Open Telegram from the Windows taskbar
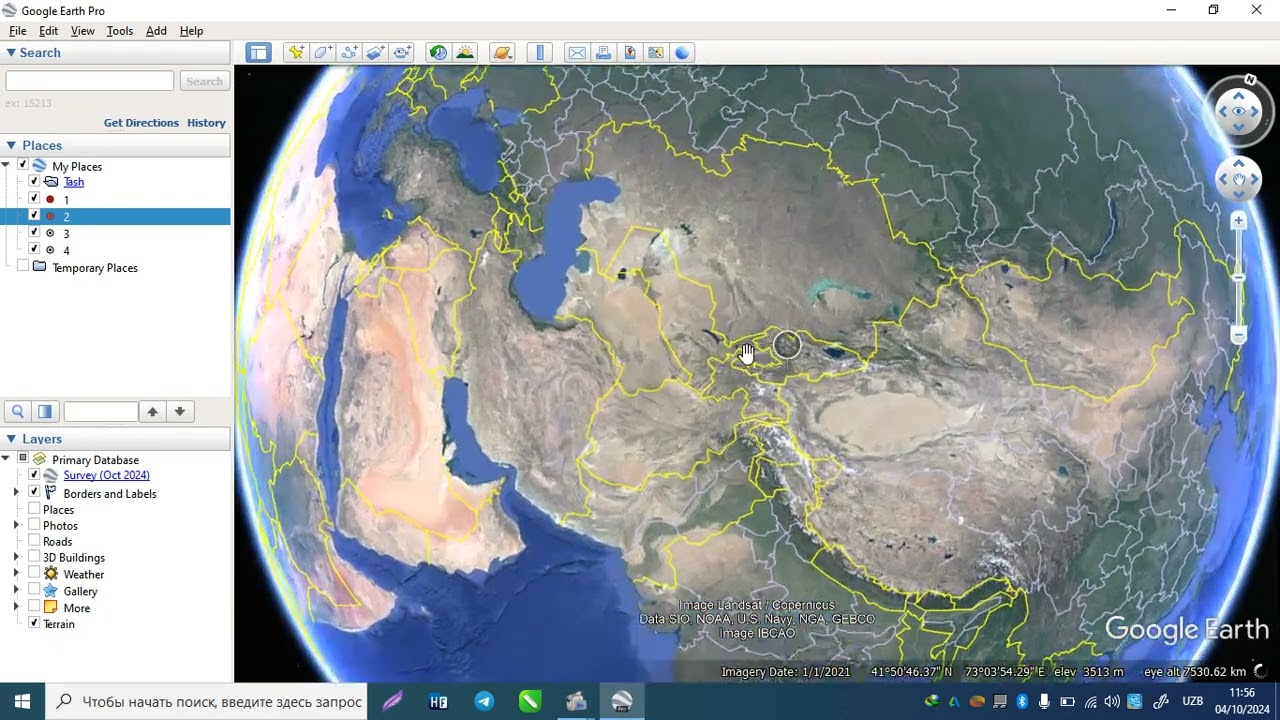The height and width of the screenshot is (720, 1280). (484, 702)
